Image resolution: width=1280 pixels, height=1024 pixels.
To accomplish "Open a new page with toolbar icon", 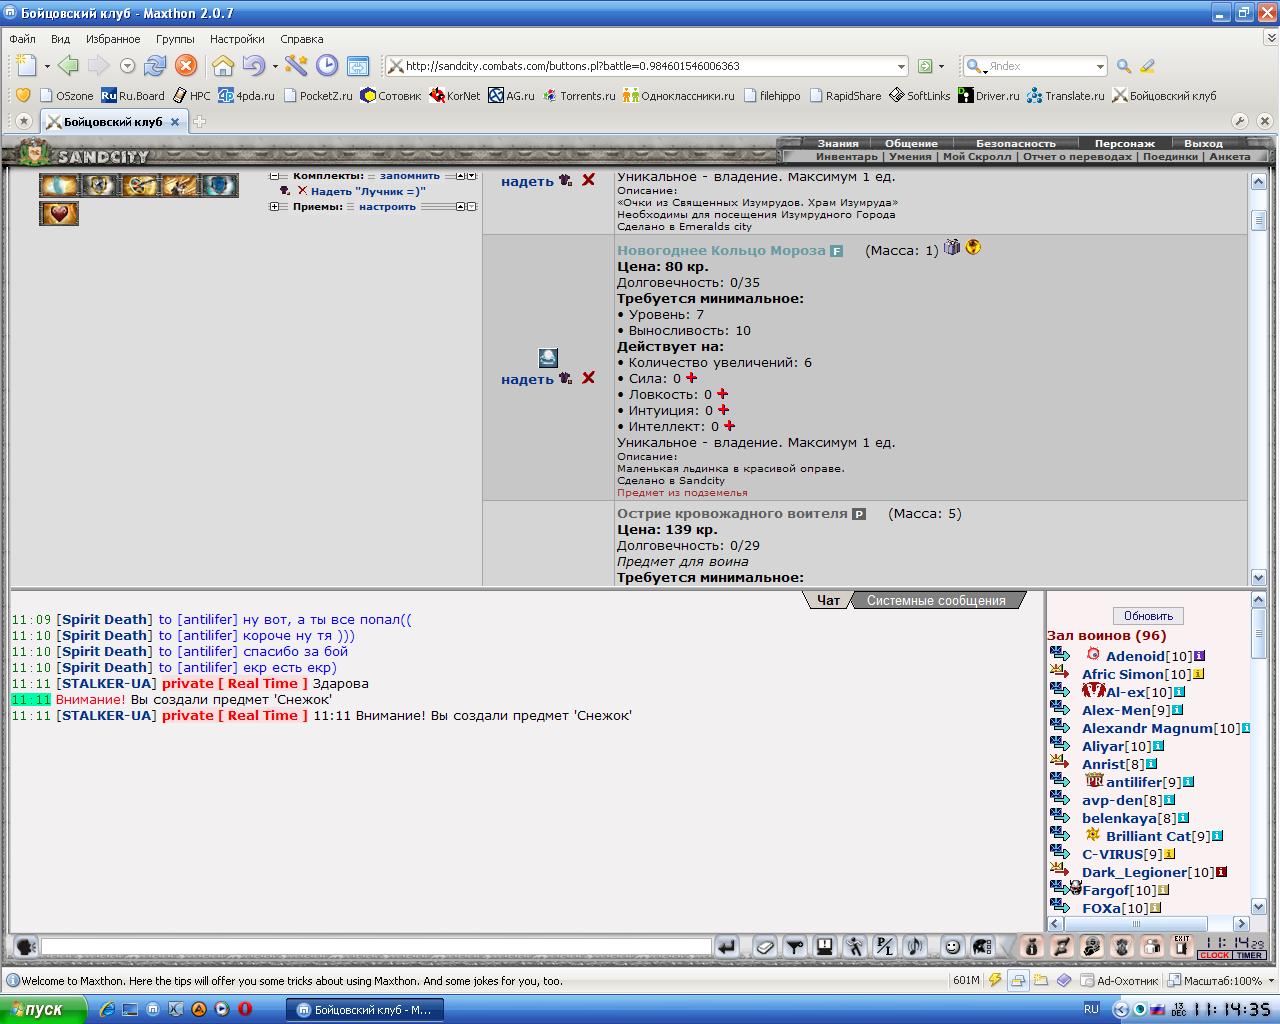I will [27, 66].
